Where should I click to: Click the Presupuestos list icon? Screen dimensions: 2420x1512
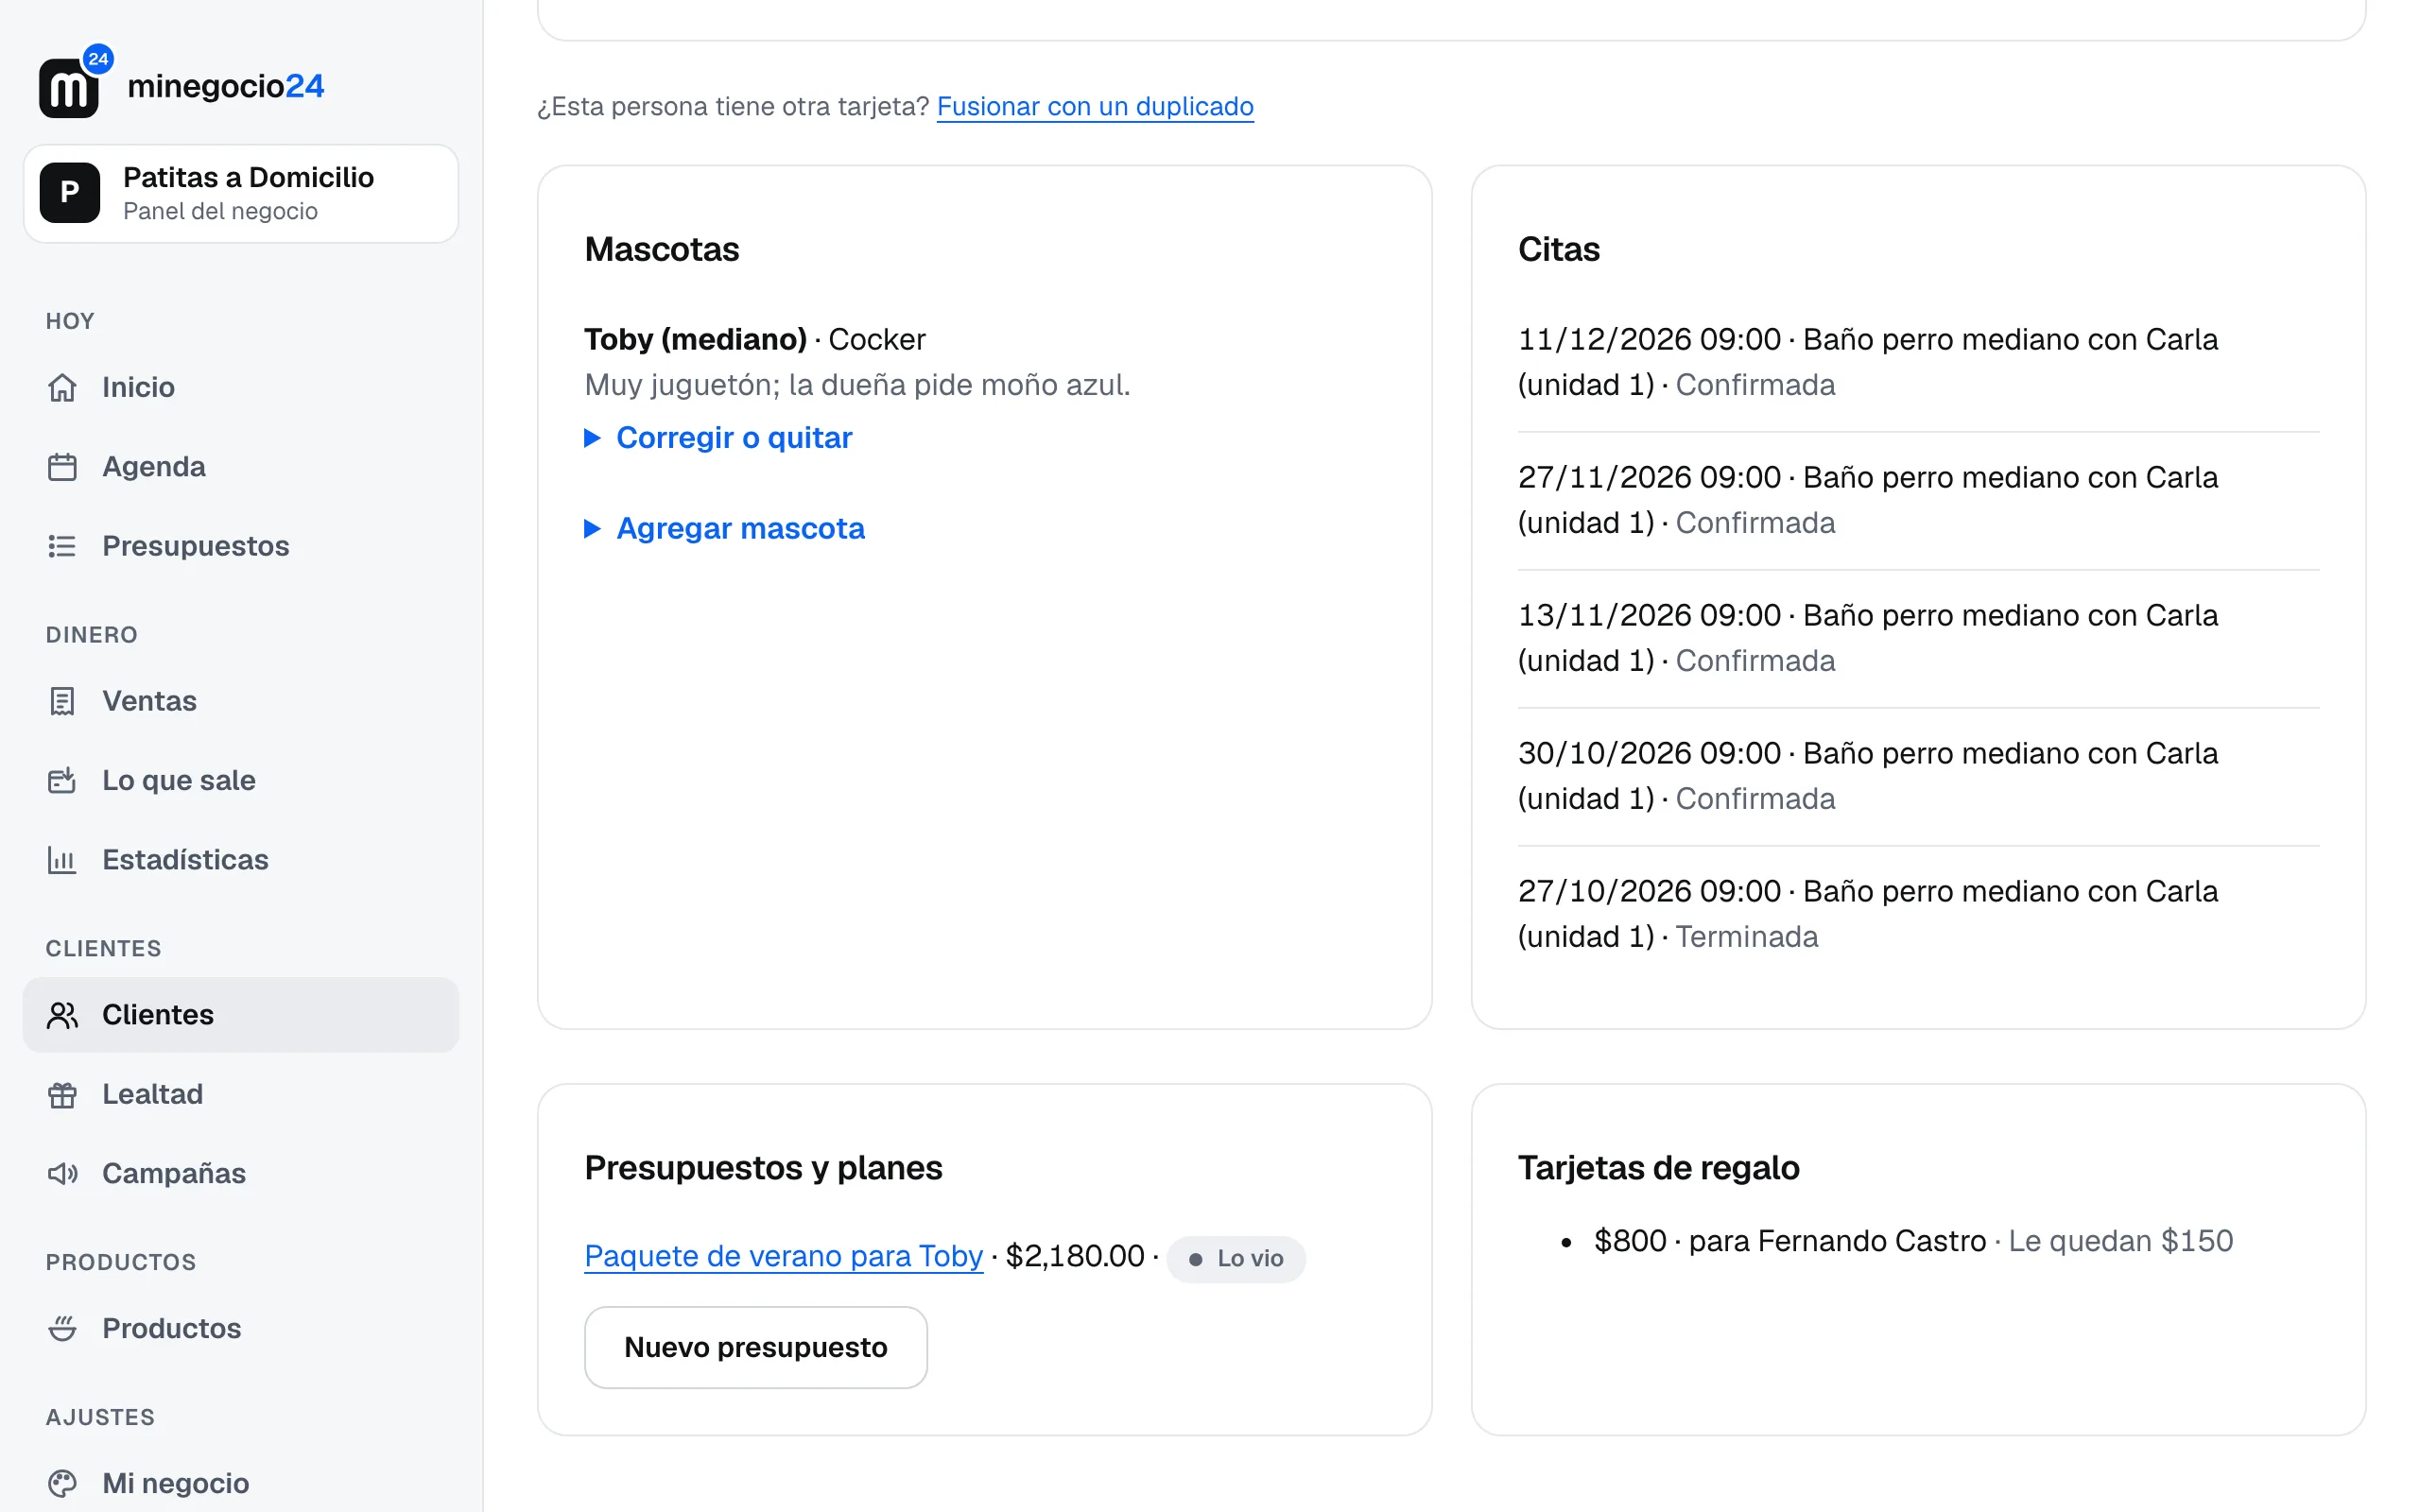point(62,546)
